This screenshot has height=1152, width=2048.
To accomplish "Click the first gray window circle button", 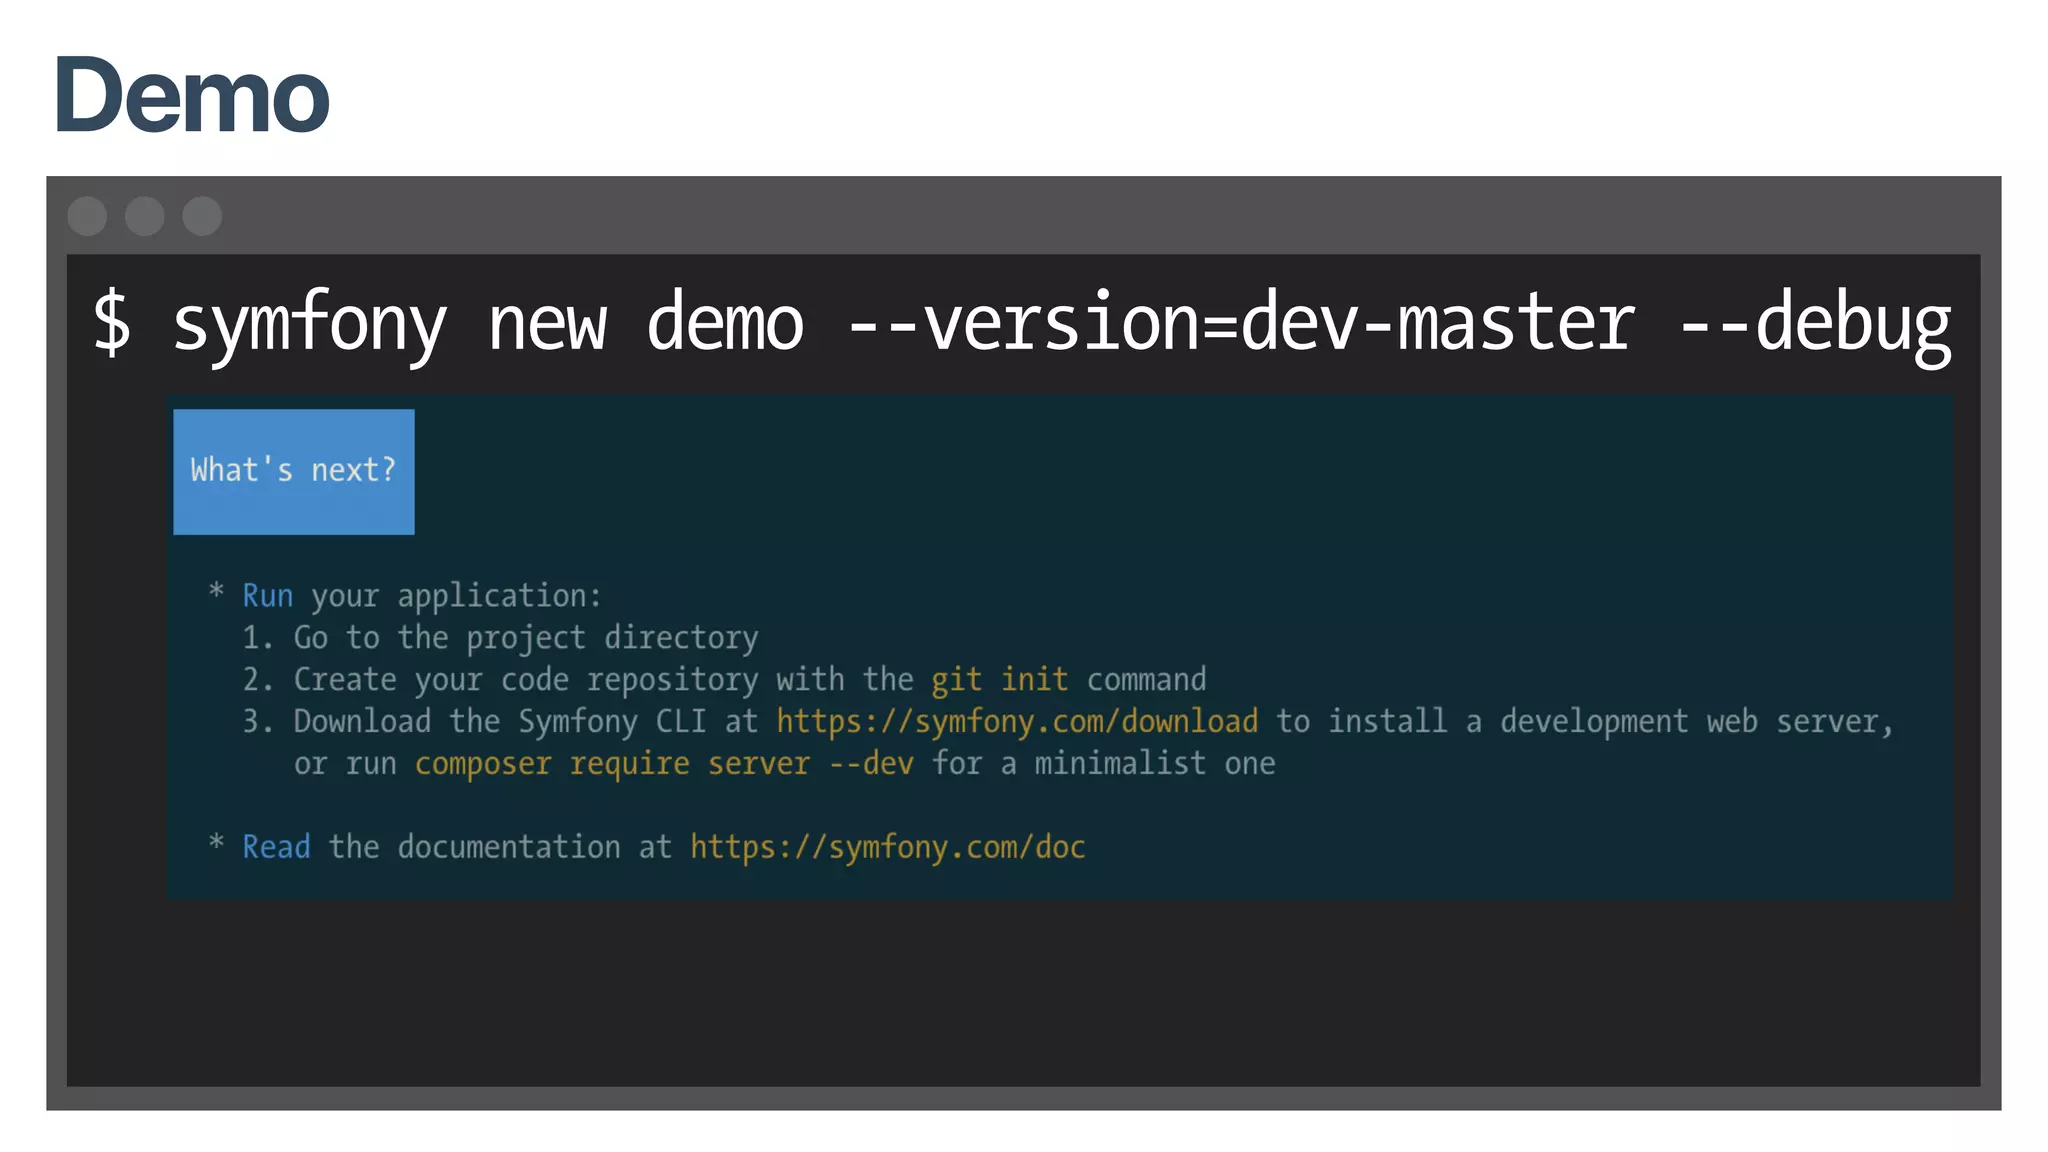I will pos(87,216).
